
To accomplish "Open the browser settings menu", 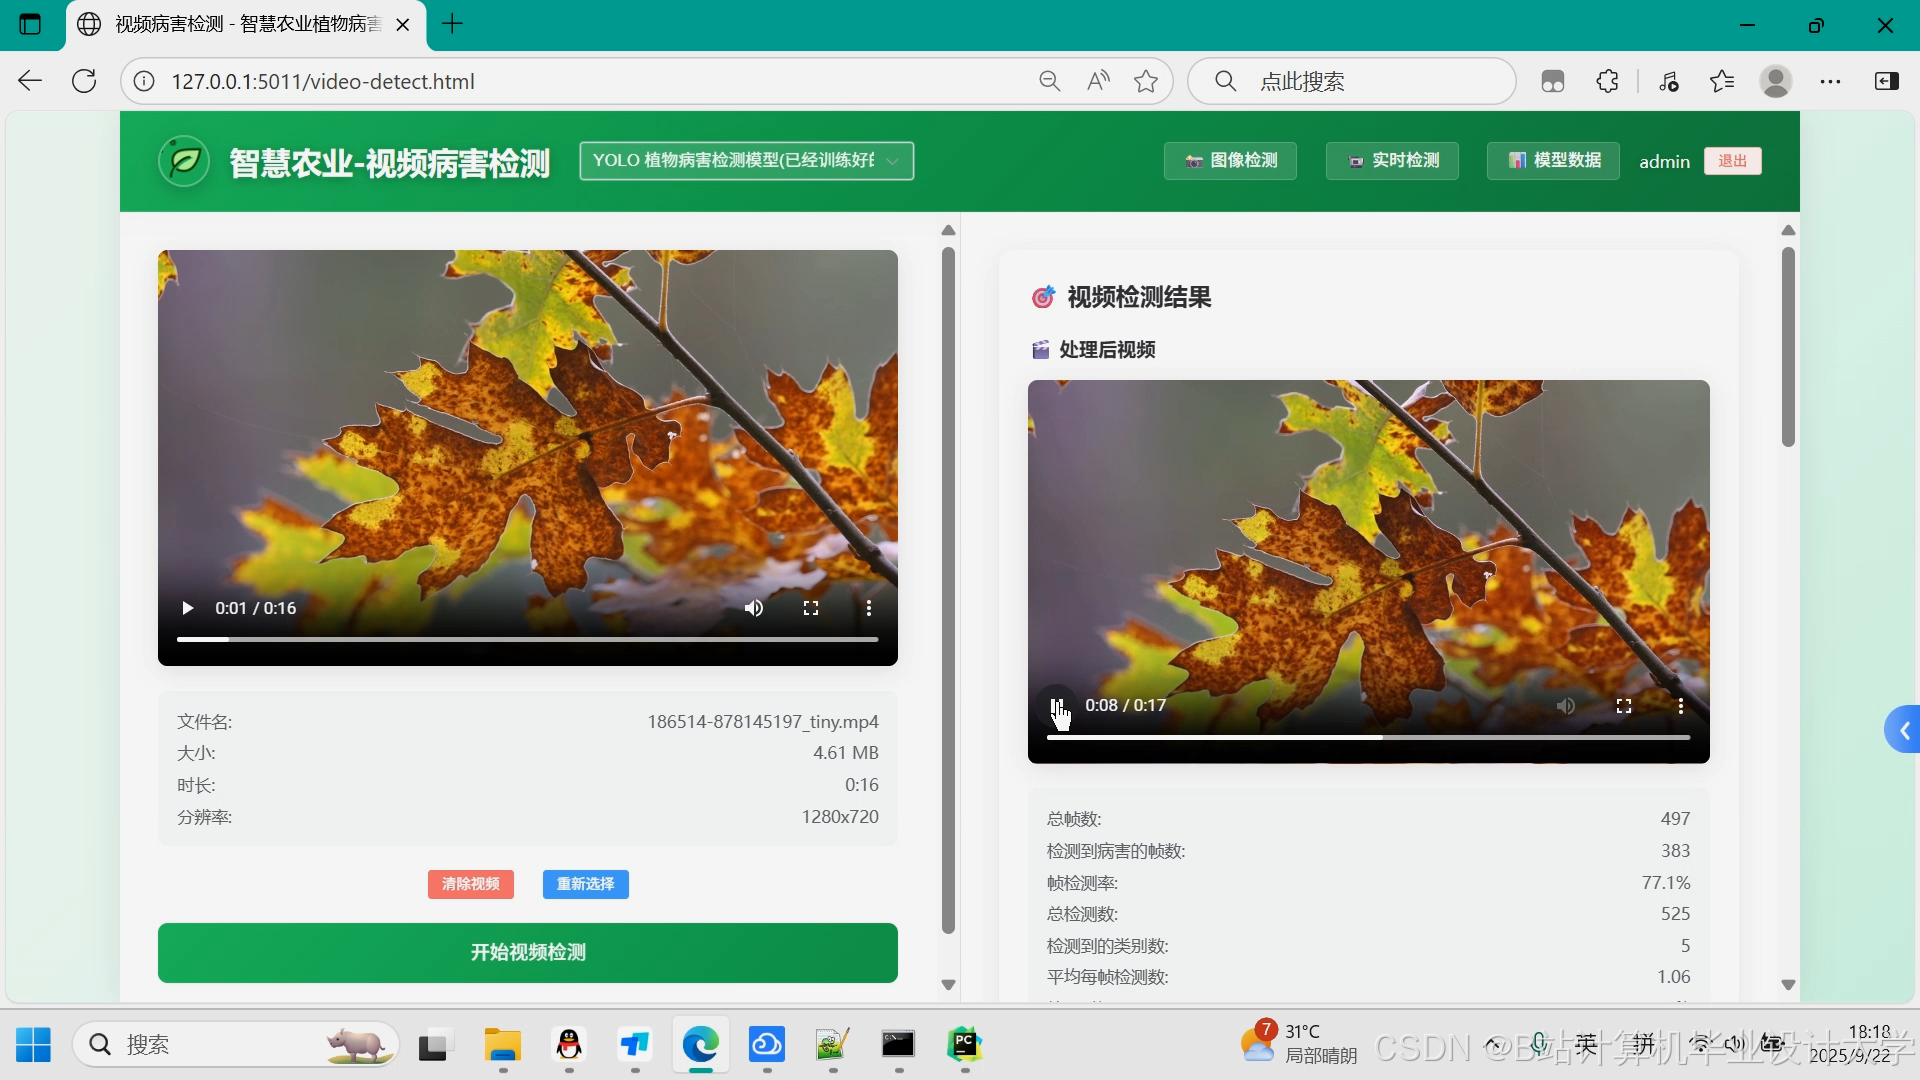I will 1831,81.
